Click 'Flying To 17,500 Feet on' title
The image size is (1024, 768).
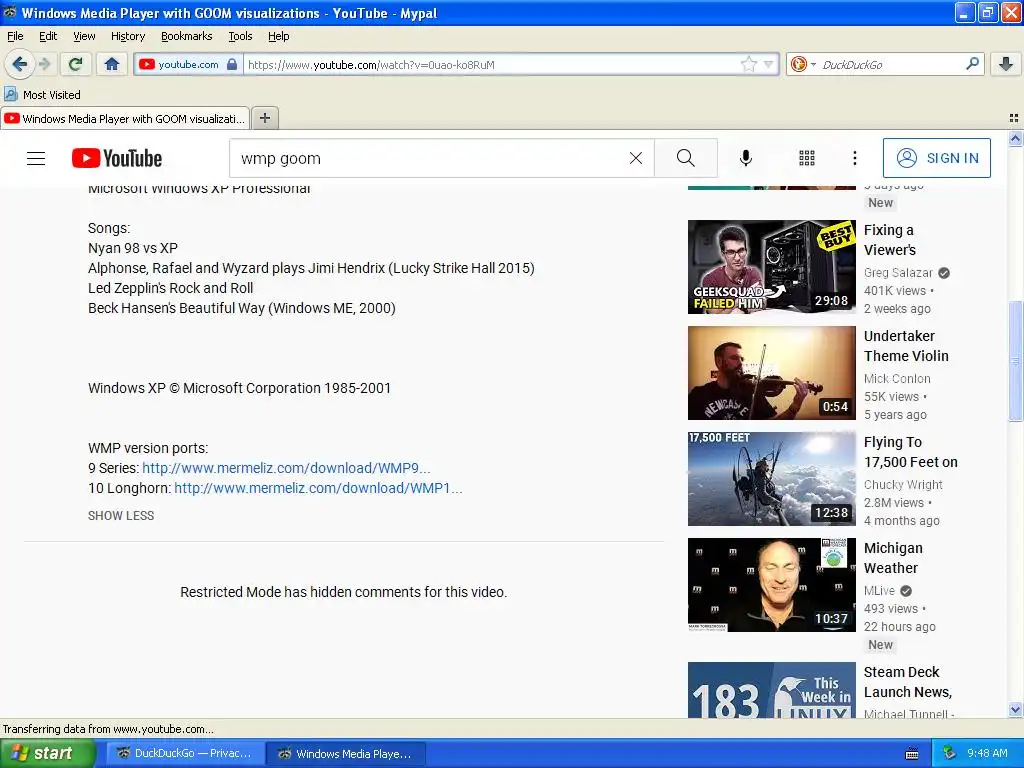pos(910,452)
